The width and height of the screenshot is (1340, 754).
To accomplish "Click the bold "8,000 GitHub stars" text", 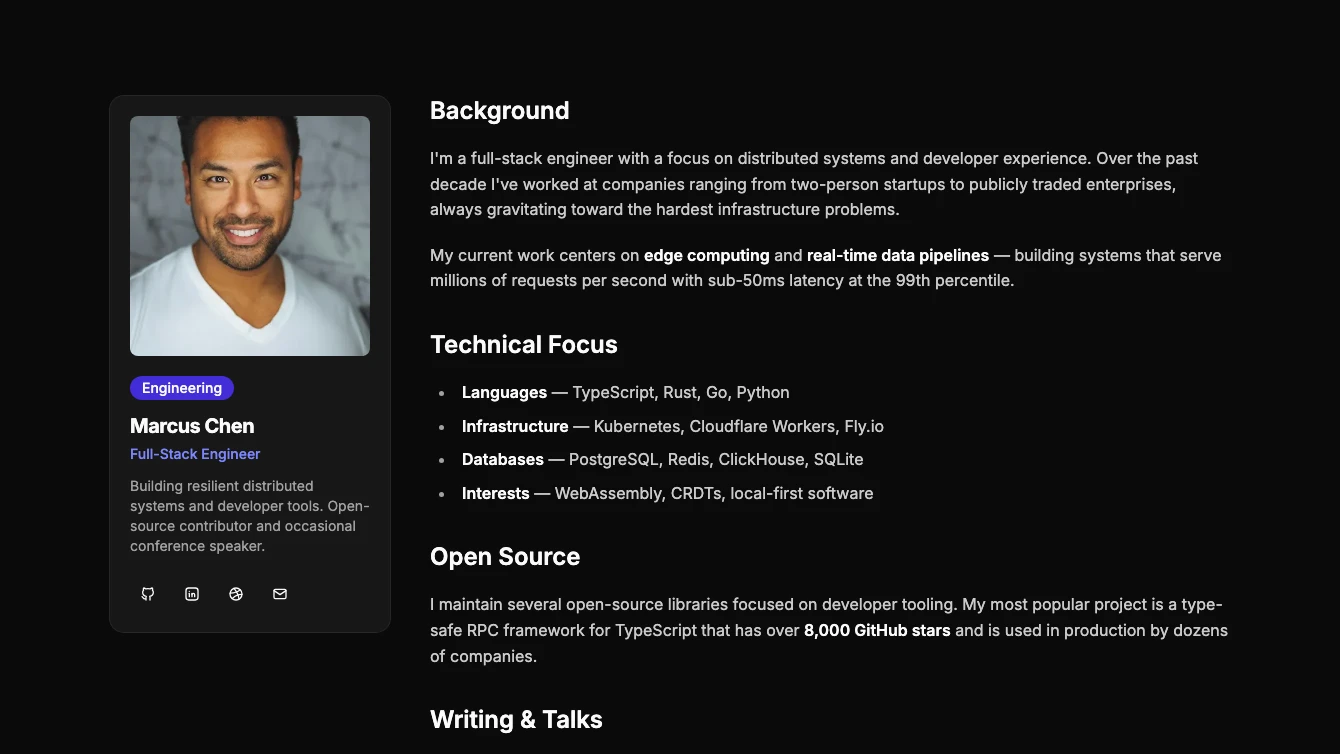I will (877, 631).
